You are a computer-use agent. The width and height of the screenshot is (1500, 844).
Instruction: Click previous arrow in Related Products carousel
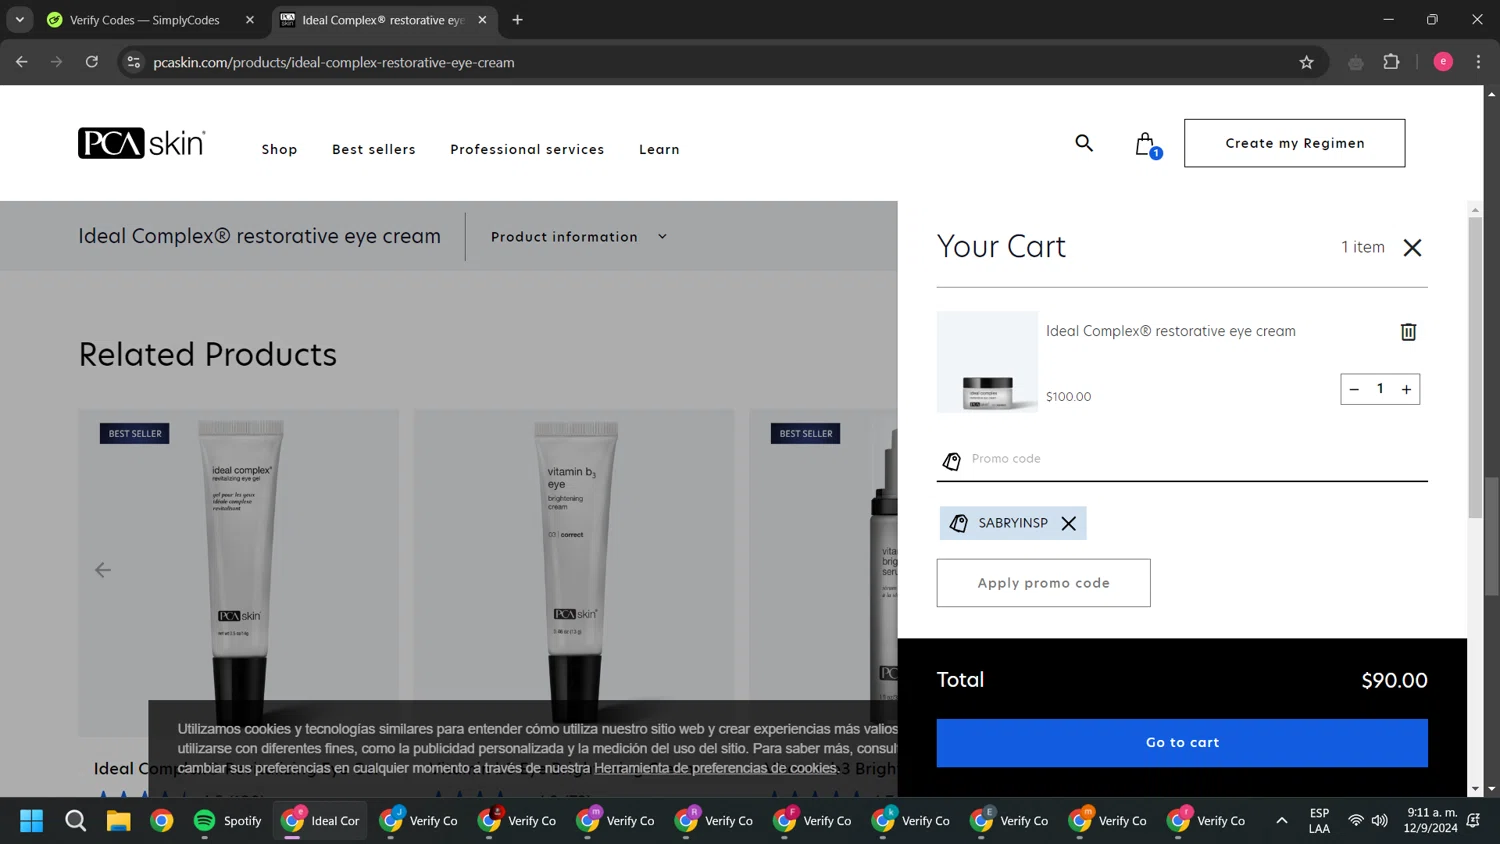103,570
